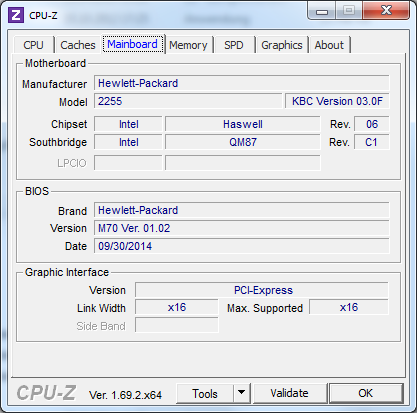The height and width of the screenshot is (413, 417).
Task: Click the chipset Rev. value 06
Action: (x=372, y=124)
